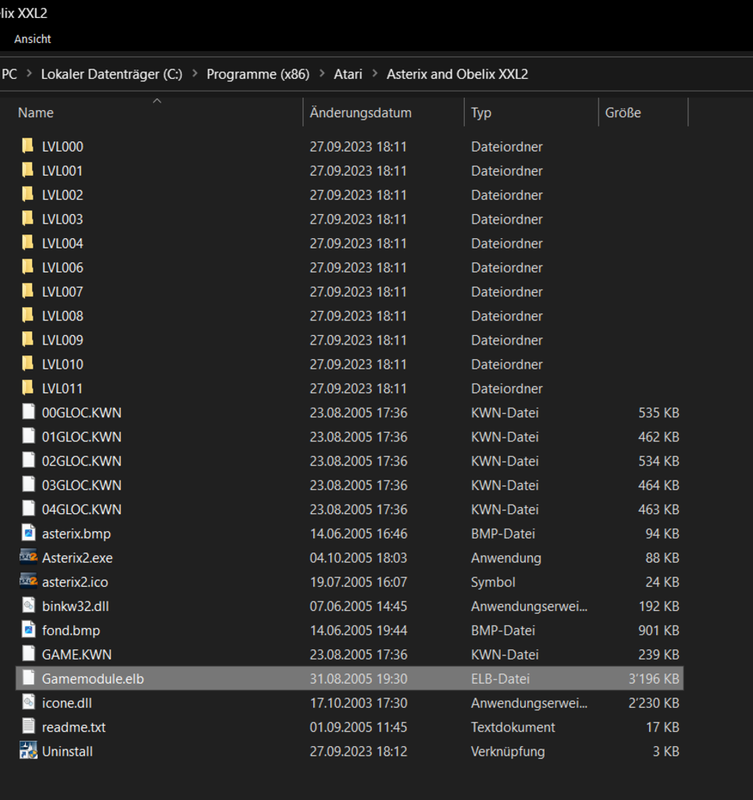Select shortcut name "Uninstall"
Viewport: 753px width, 800px height.
pos(67,752)
